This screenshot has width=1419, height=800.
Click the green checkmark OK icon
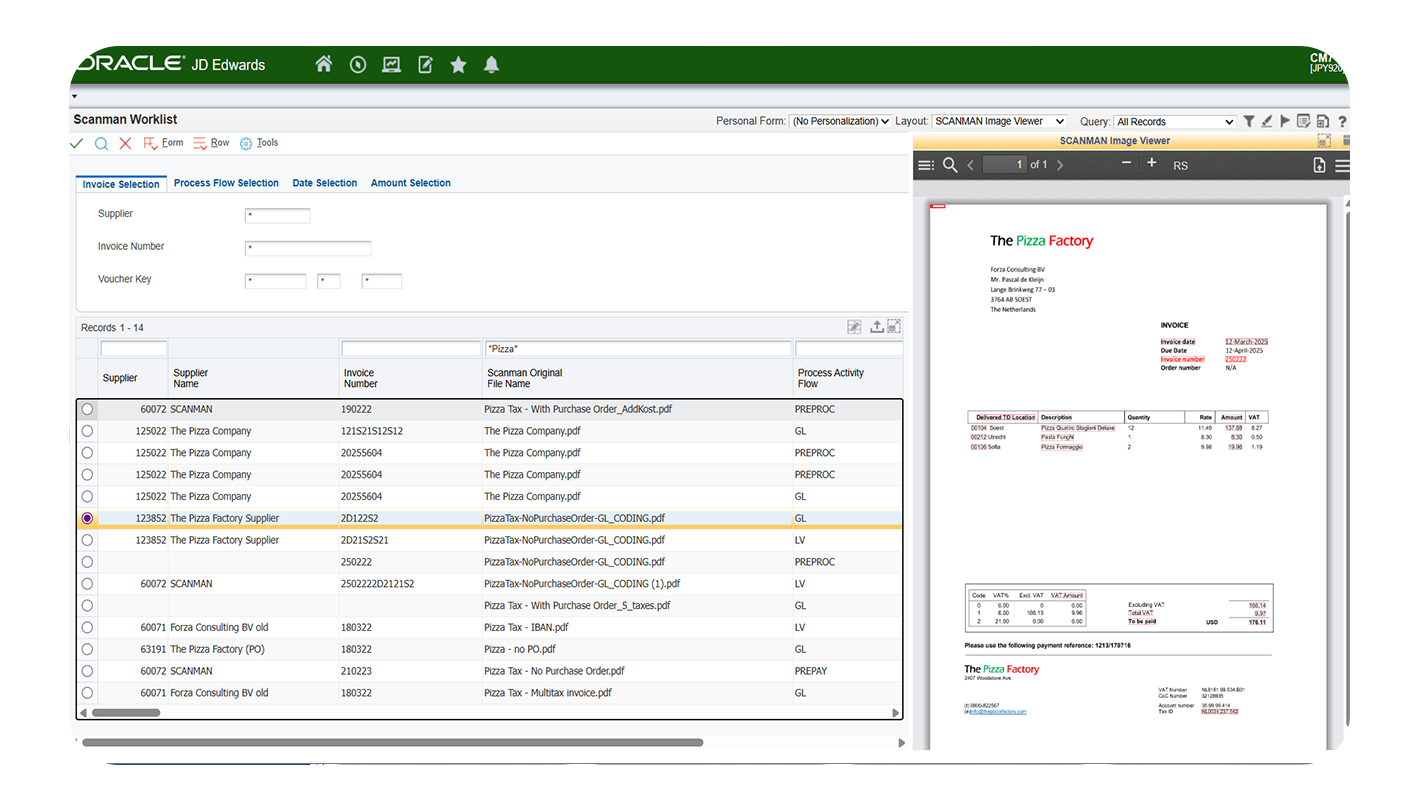pos(76,143)
